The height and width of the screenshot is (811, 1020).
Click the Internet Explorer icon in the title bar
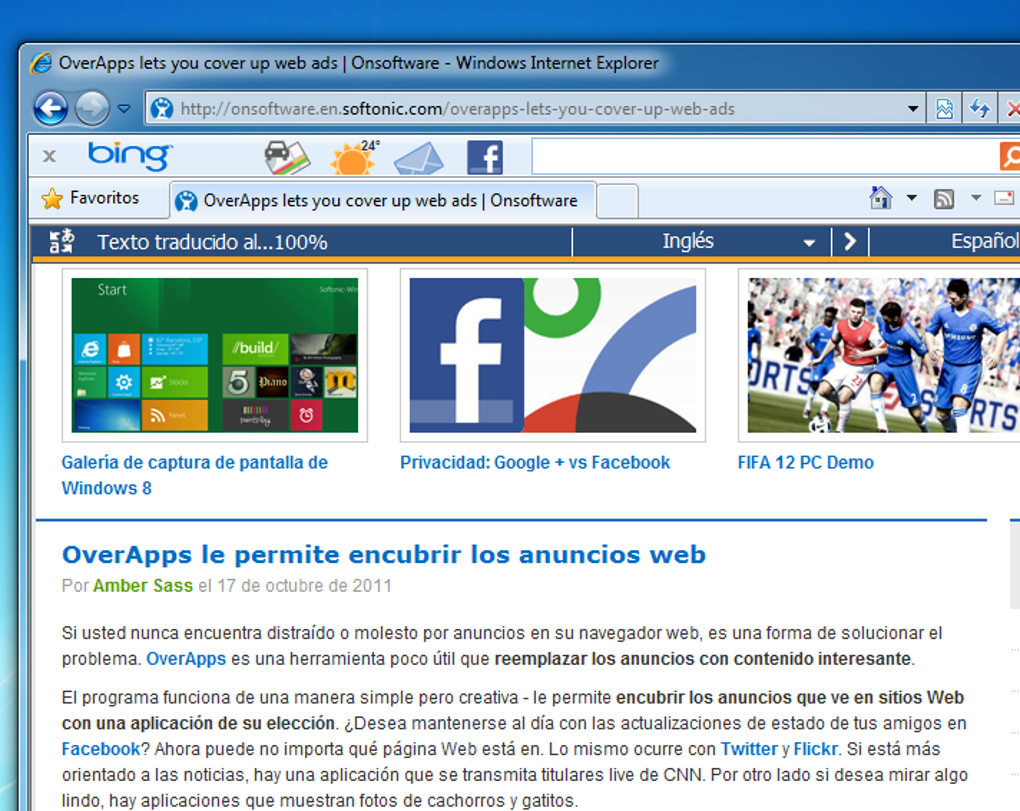point(41,63)
